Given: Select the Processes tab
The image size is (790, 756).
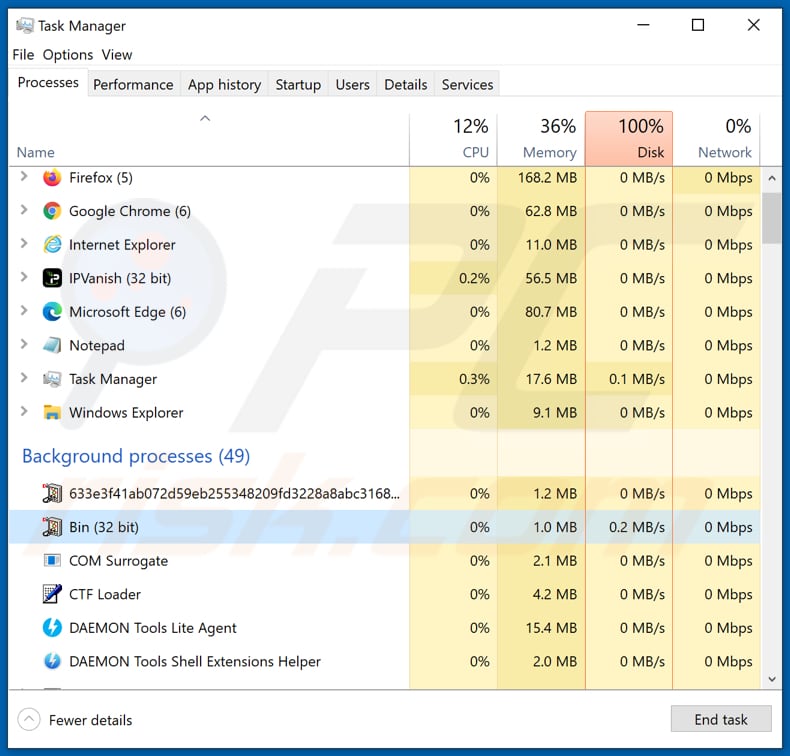Looking at the screenshot, I should click(48, 83).
